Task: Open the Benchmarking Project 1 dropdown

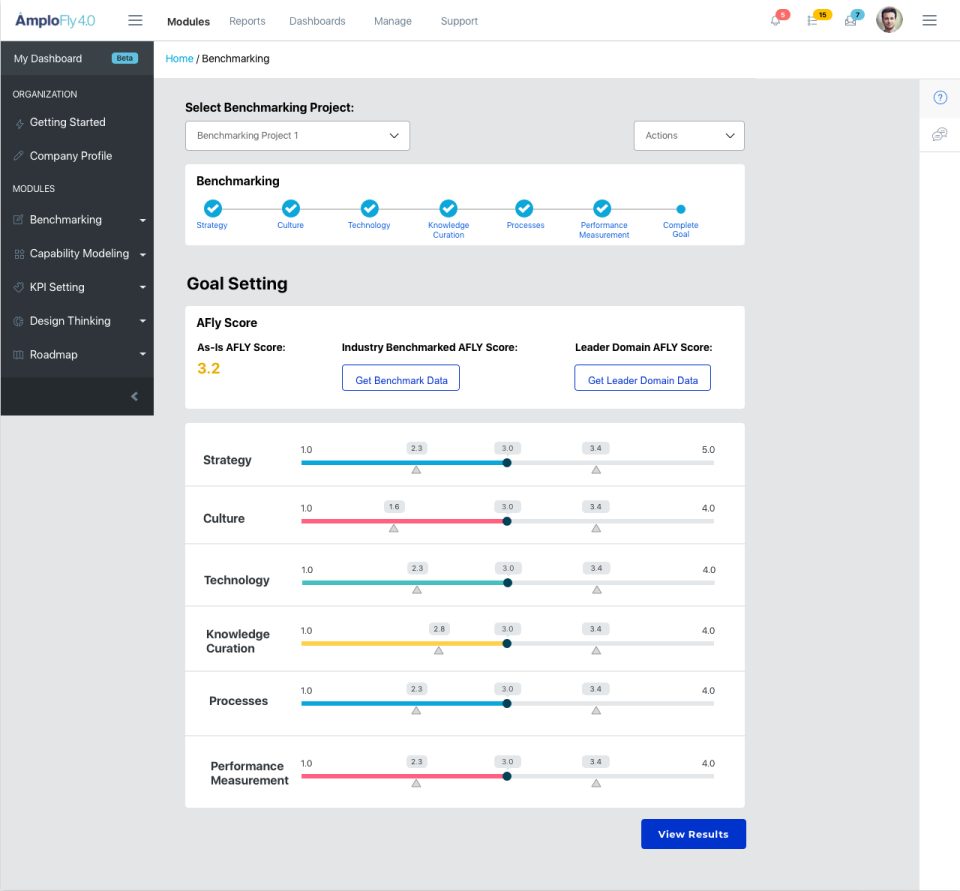Action: [x=297, y=136]
